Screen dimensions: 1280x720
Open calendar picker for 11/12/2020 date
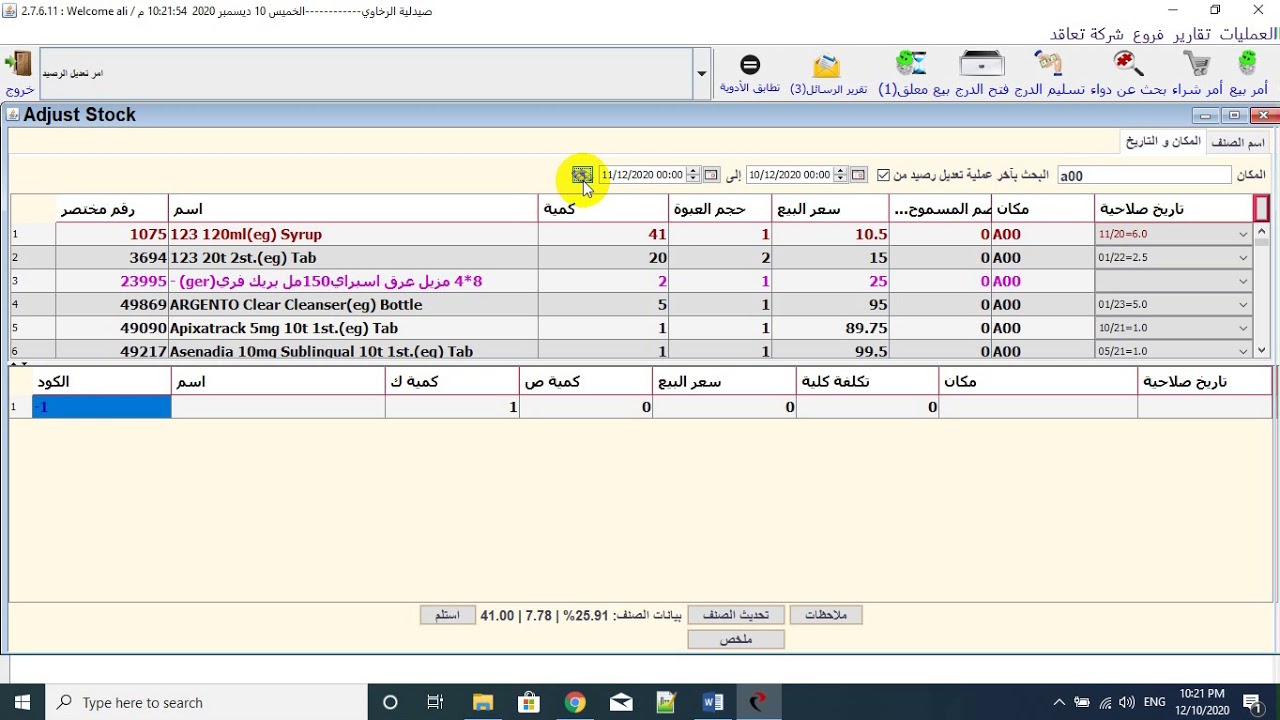pyautogui.click(x=711, y=175)
